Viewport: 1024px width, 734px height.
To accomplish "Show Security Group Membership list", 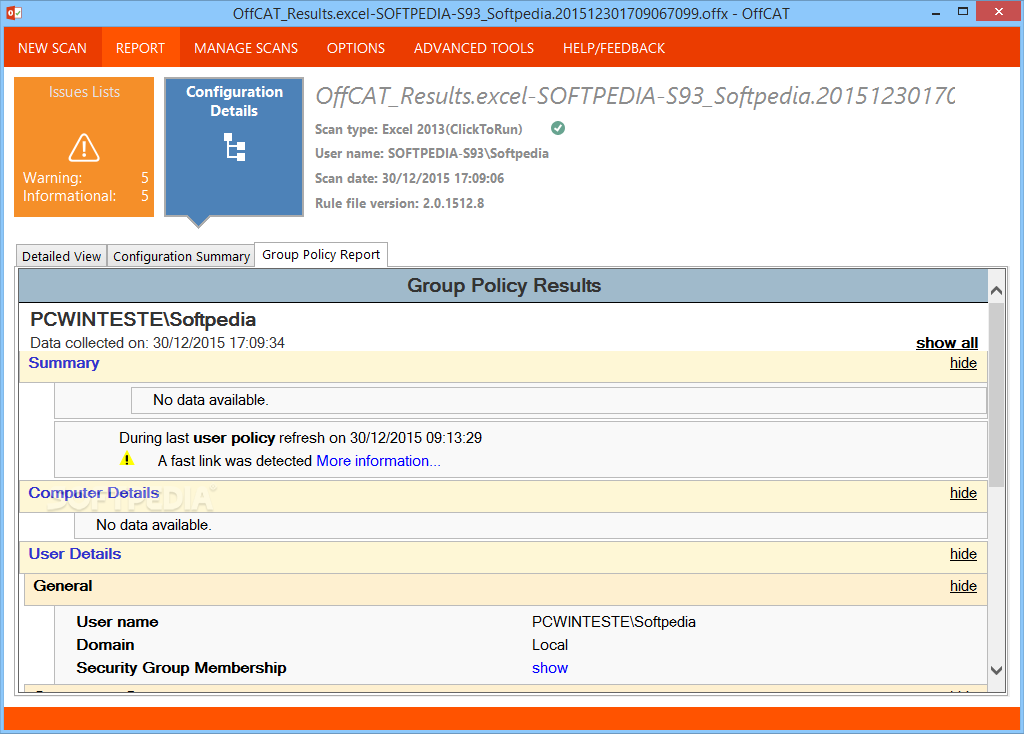I will (x=550, y=668).
